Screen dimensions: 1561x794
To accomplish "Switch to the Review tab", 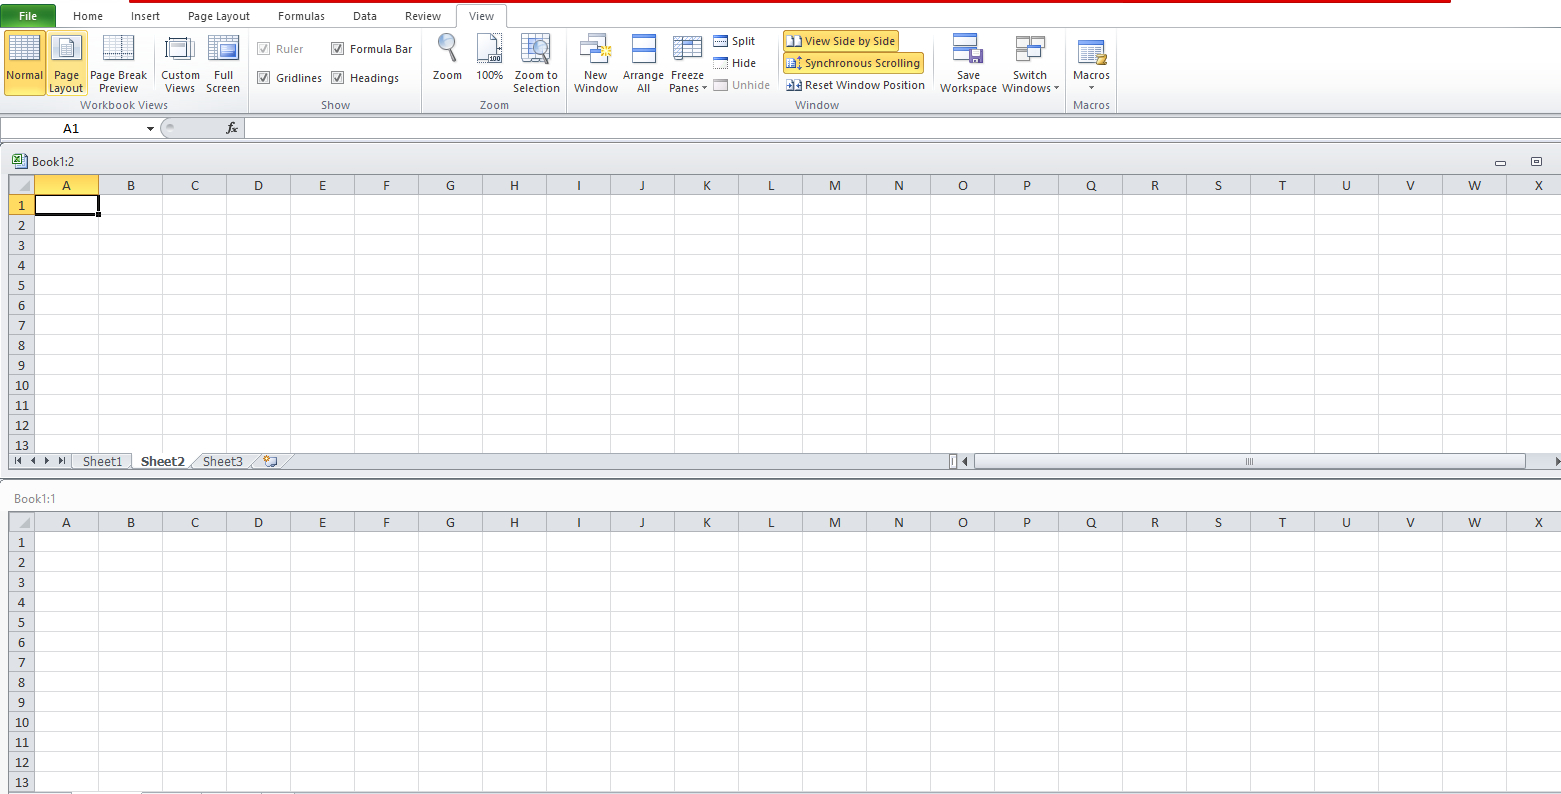I will (x=423, y=16).
